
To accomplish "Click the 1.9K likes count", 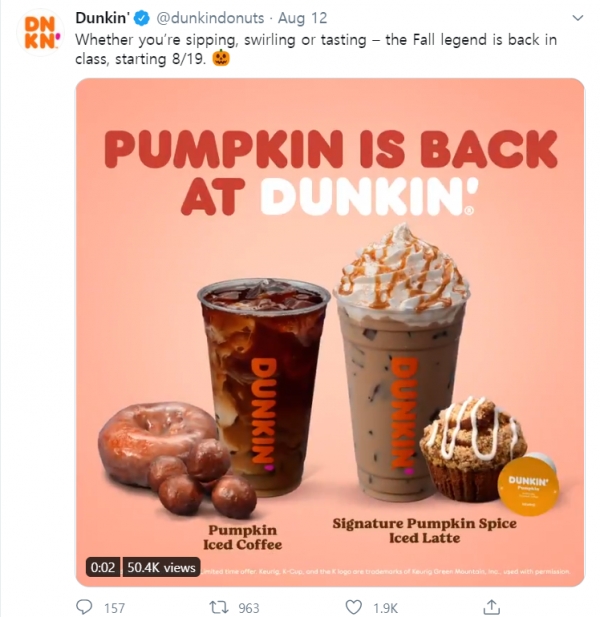I will [386, 608].
